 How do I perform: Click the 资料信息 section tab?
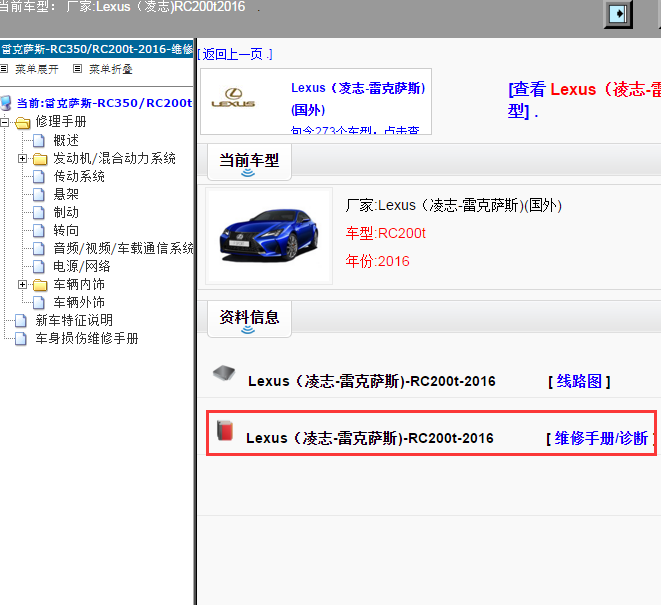click(x=249, y=319)
